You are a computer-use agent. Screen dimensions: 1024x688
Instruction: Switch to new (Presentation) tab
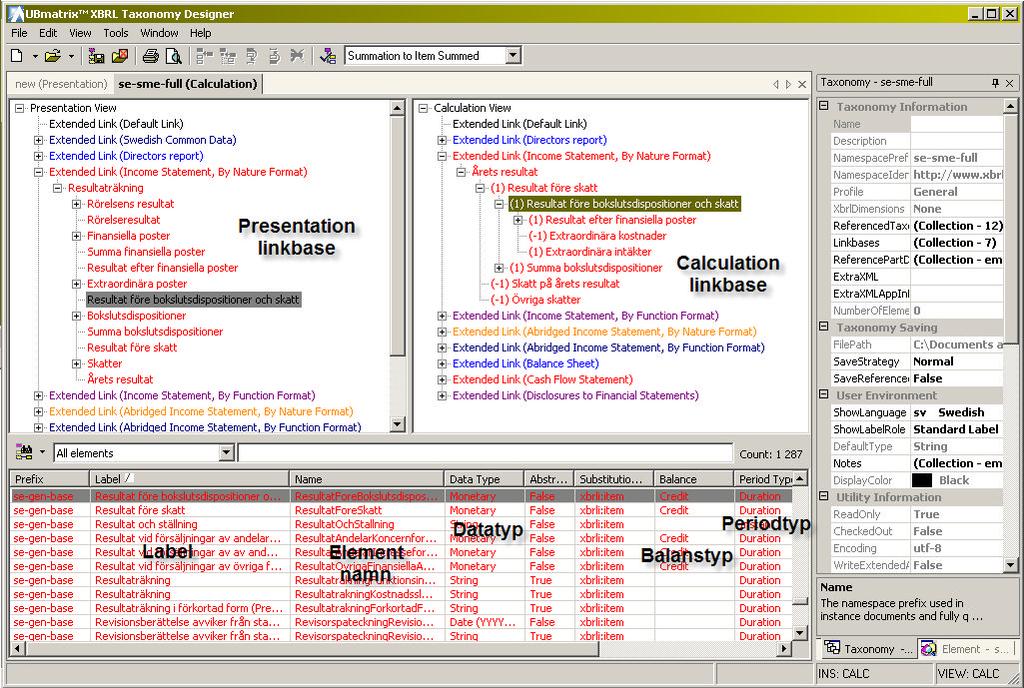(61, 84)
